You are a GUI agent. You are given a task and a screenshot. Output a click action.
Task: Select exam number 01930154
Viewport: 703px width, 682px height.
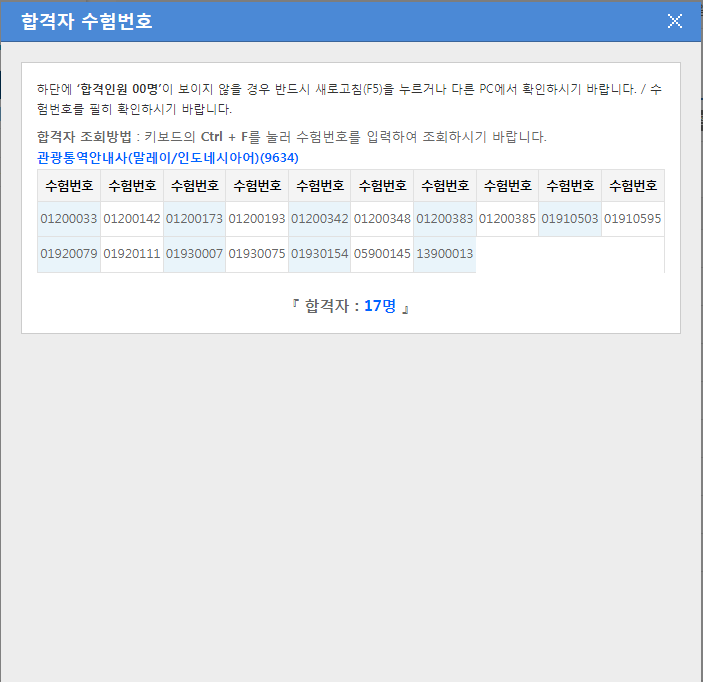tap(320, 254)
